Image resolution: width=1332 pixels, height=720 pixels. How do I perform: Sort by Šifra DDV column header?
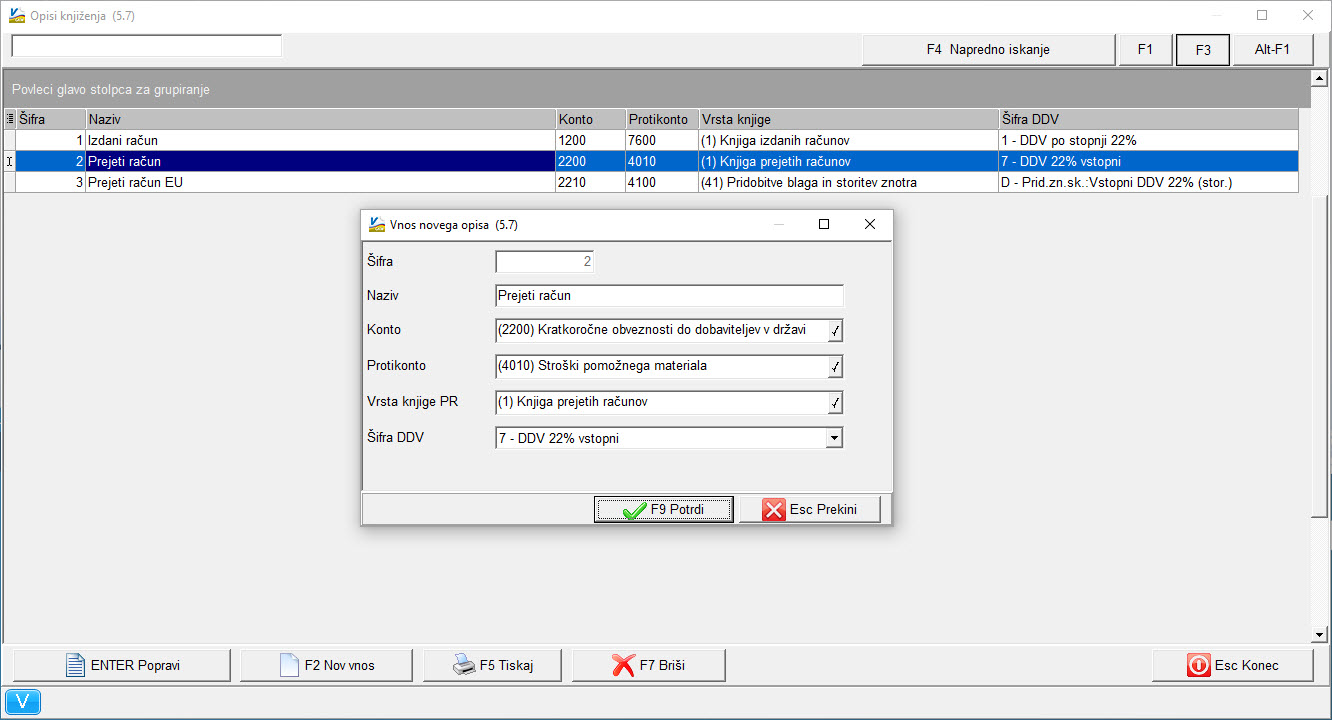(1148, 119)
